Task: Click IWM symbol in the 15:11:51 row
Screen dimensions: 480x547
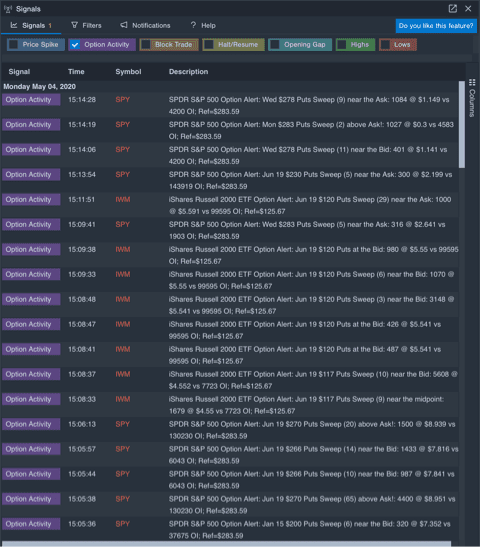Action: pos(123,200)
